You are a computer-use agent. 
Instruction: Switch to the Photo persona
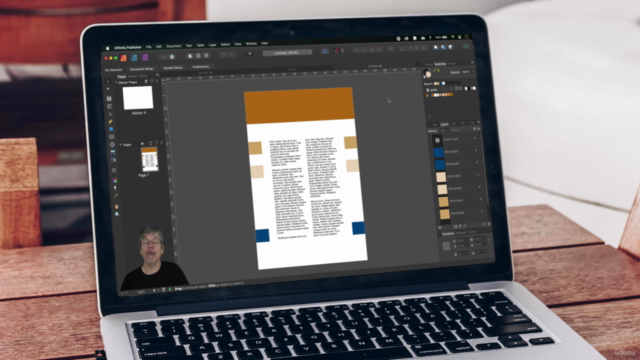point(145,57)
